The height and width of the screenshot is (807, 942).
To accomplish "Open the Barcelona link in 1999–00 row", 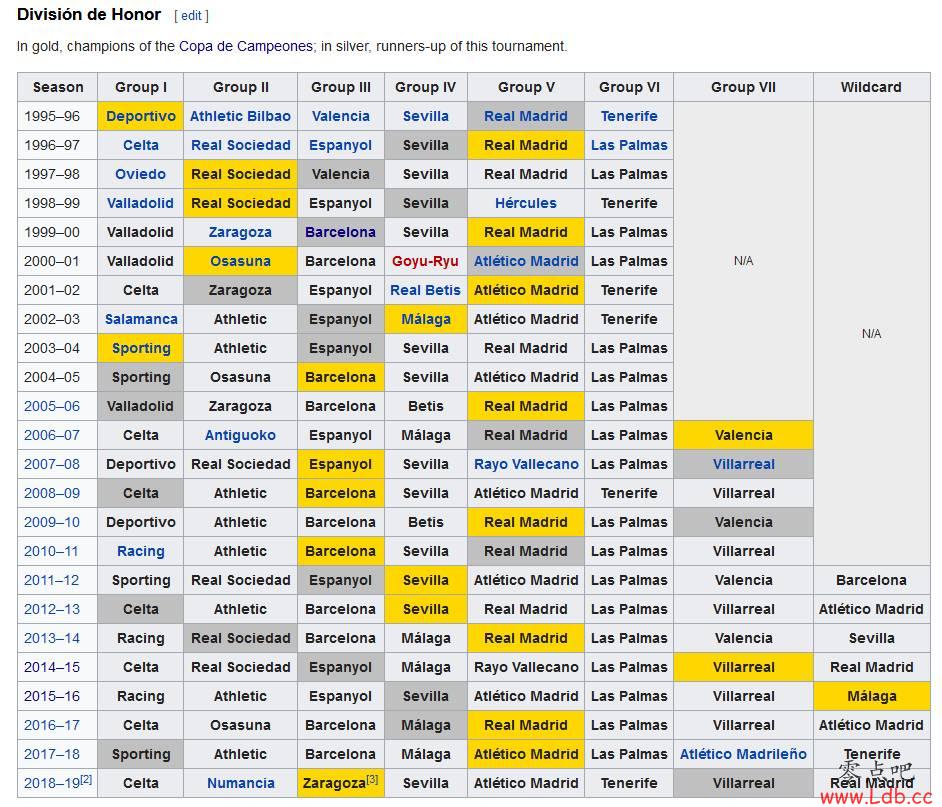I will (341, 232).
